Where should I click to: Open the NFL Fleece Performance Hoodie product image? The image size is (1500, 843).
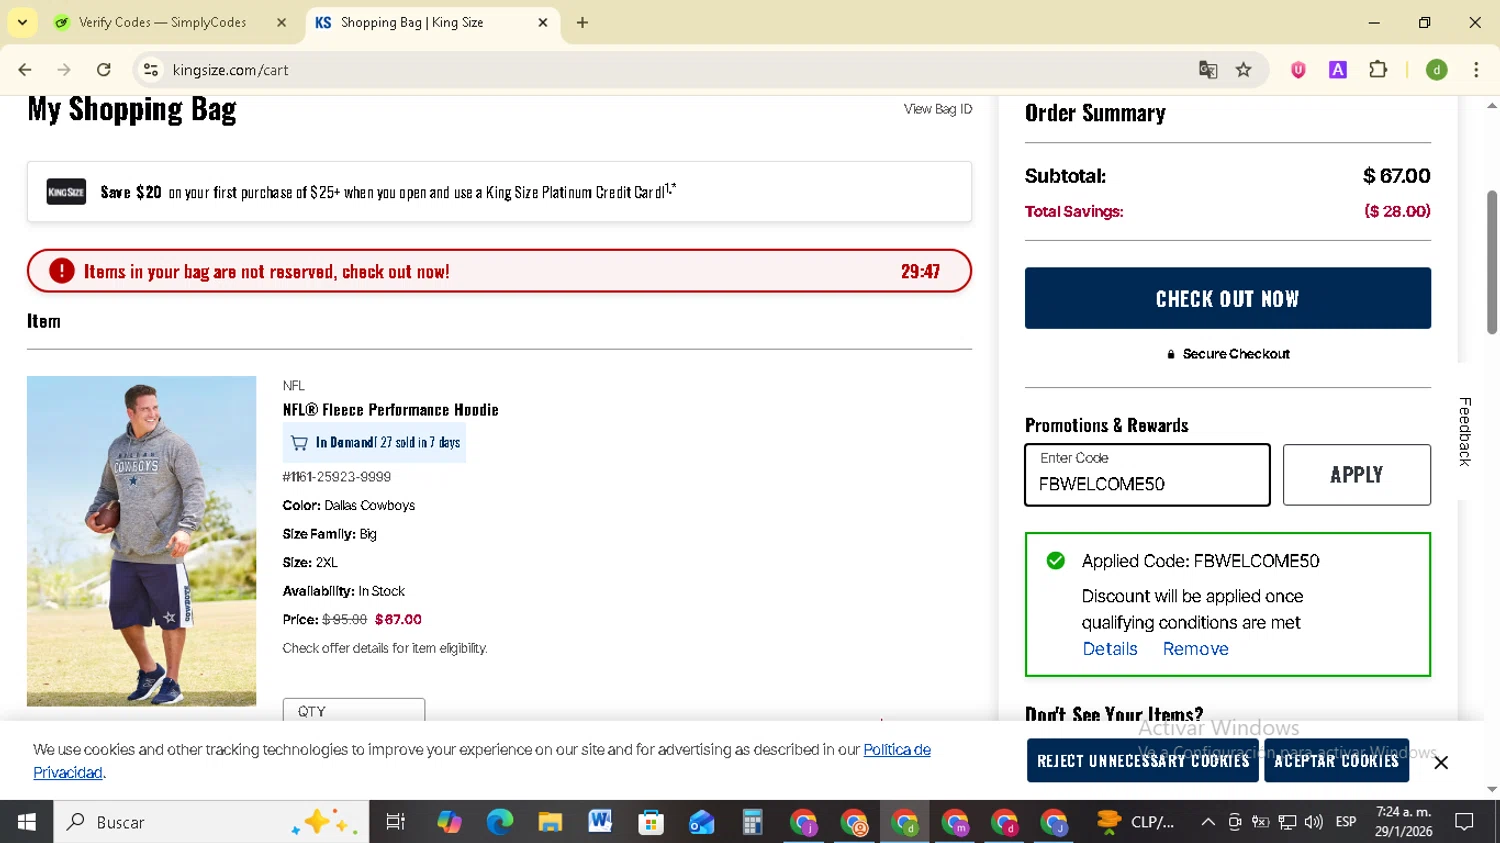(x=141, y=541)
